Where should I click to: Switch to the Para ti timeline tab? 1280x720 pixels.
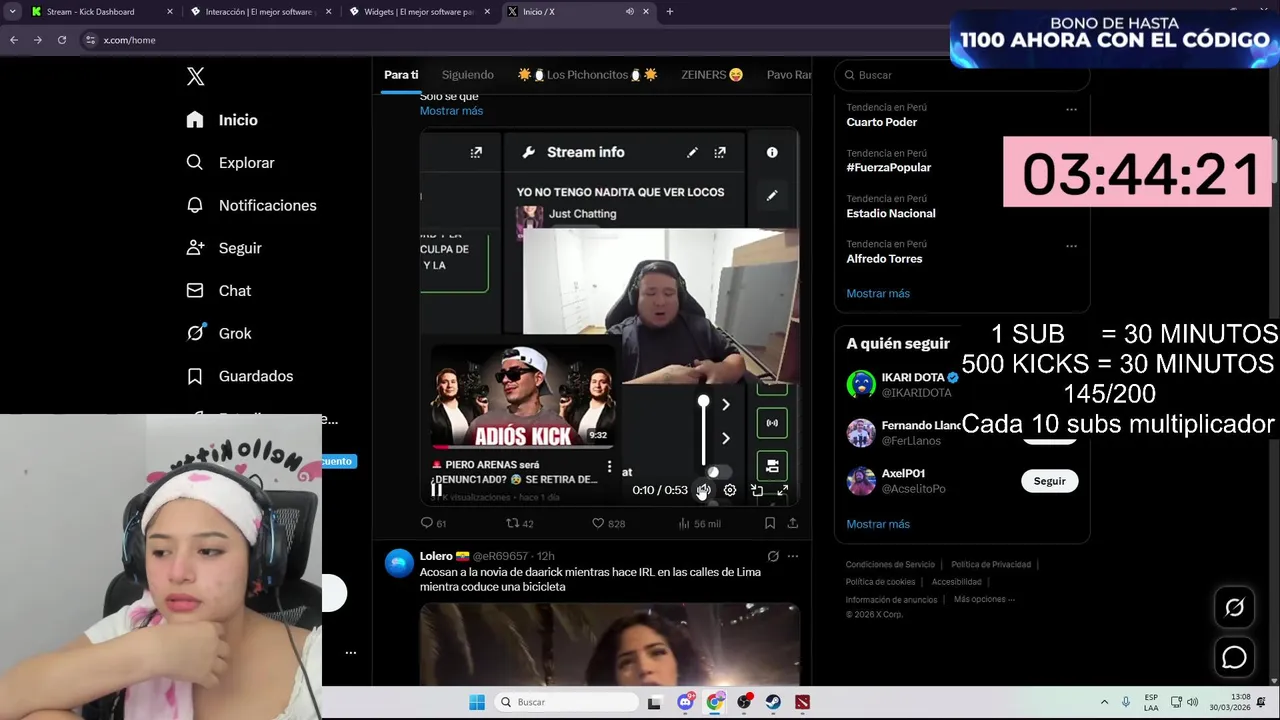click(401, 75)
